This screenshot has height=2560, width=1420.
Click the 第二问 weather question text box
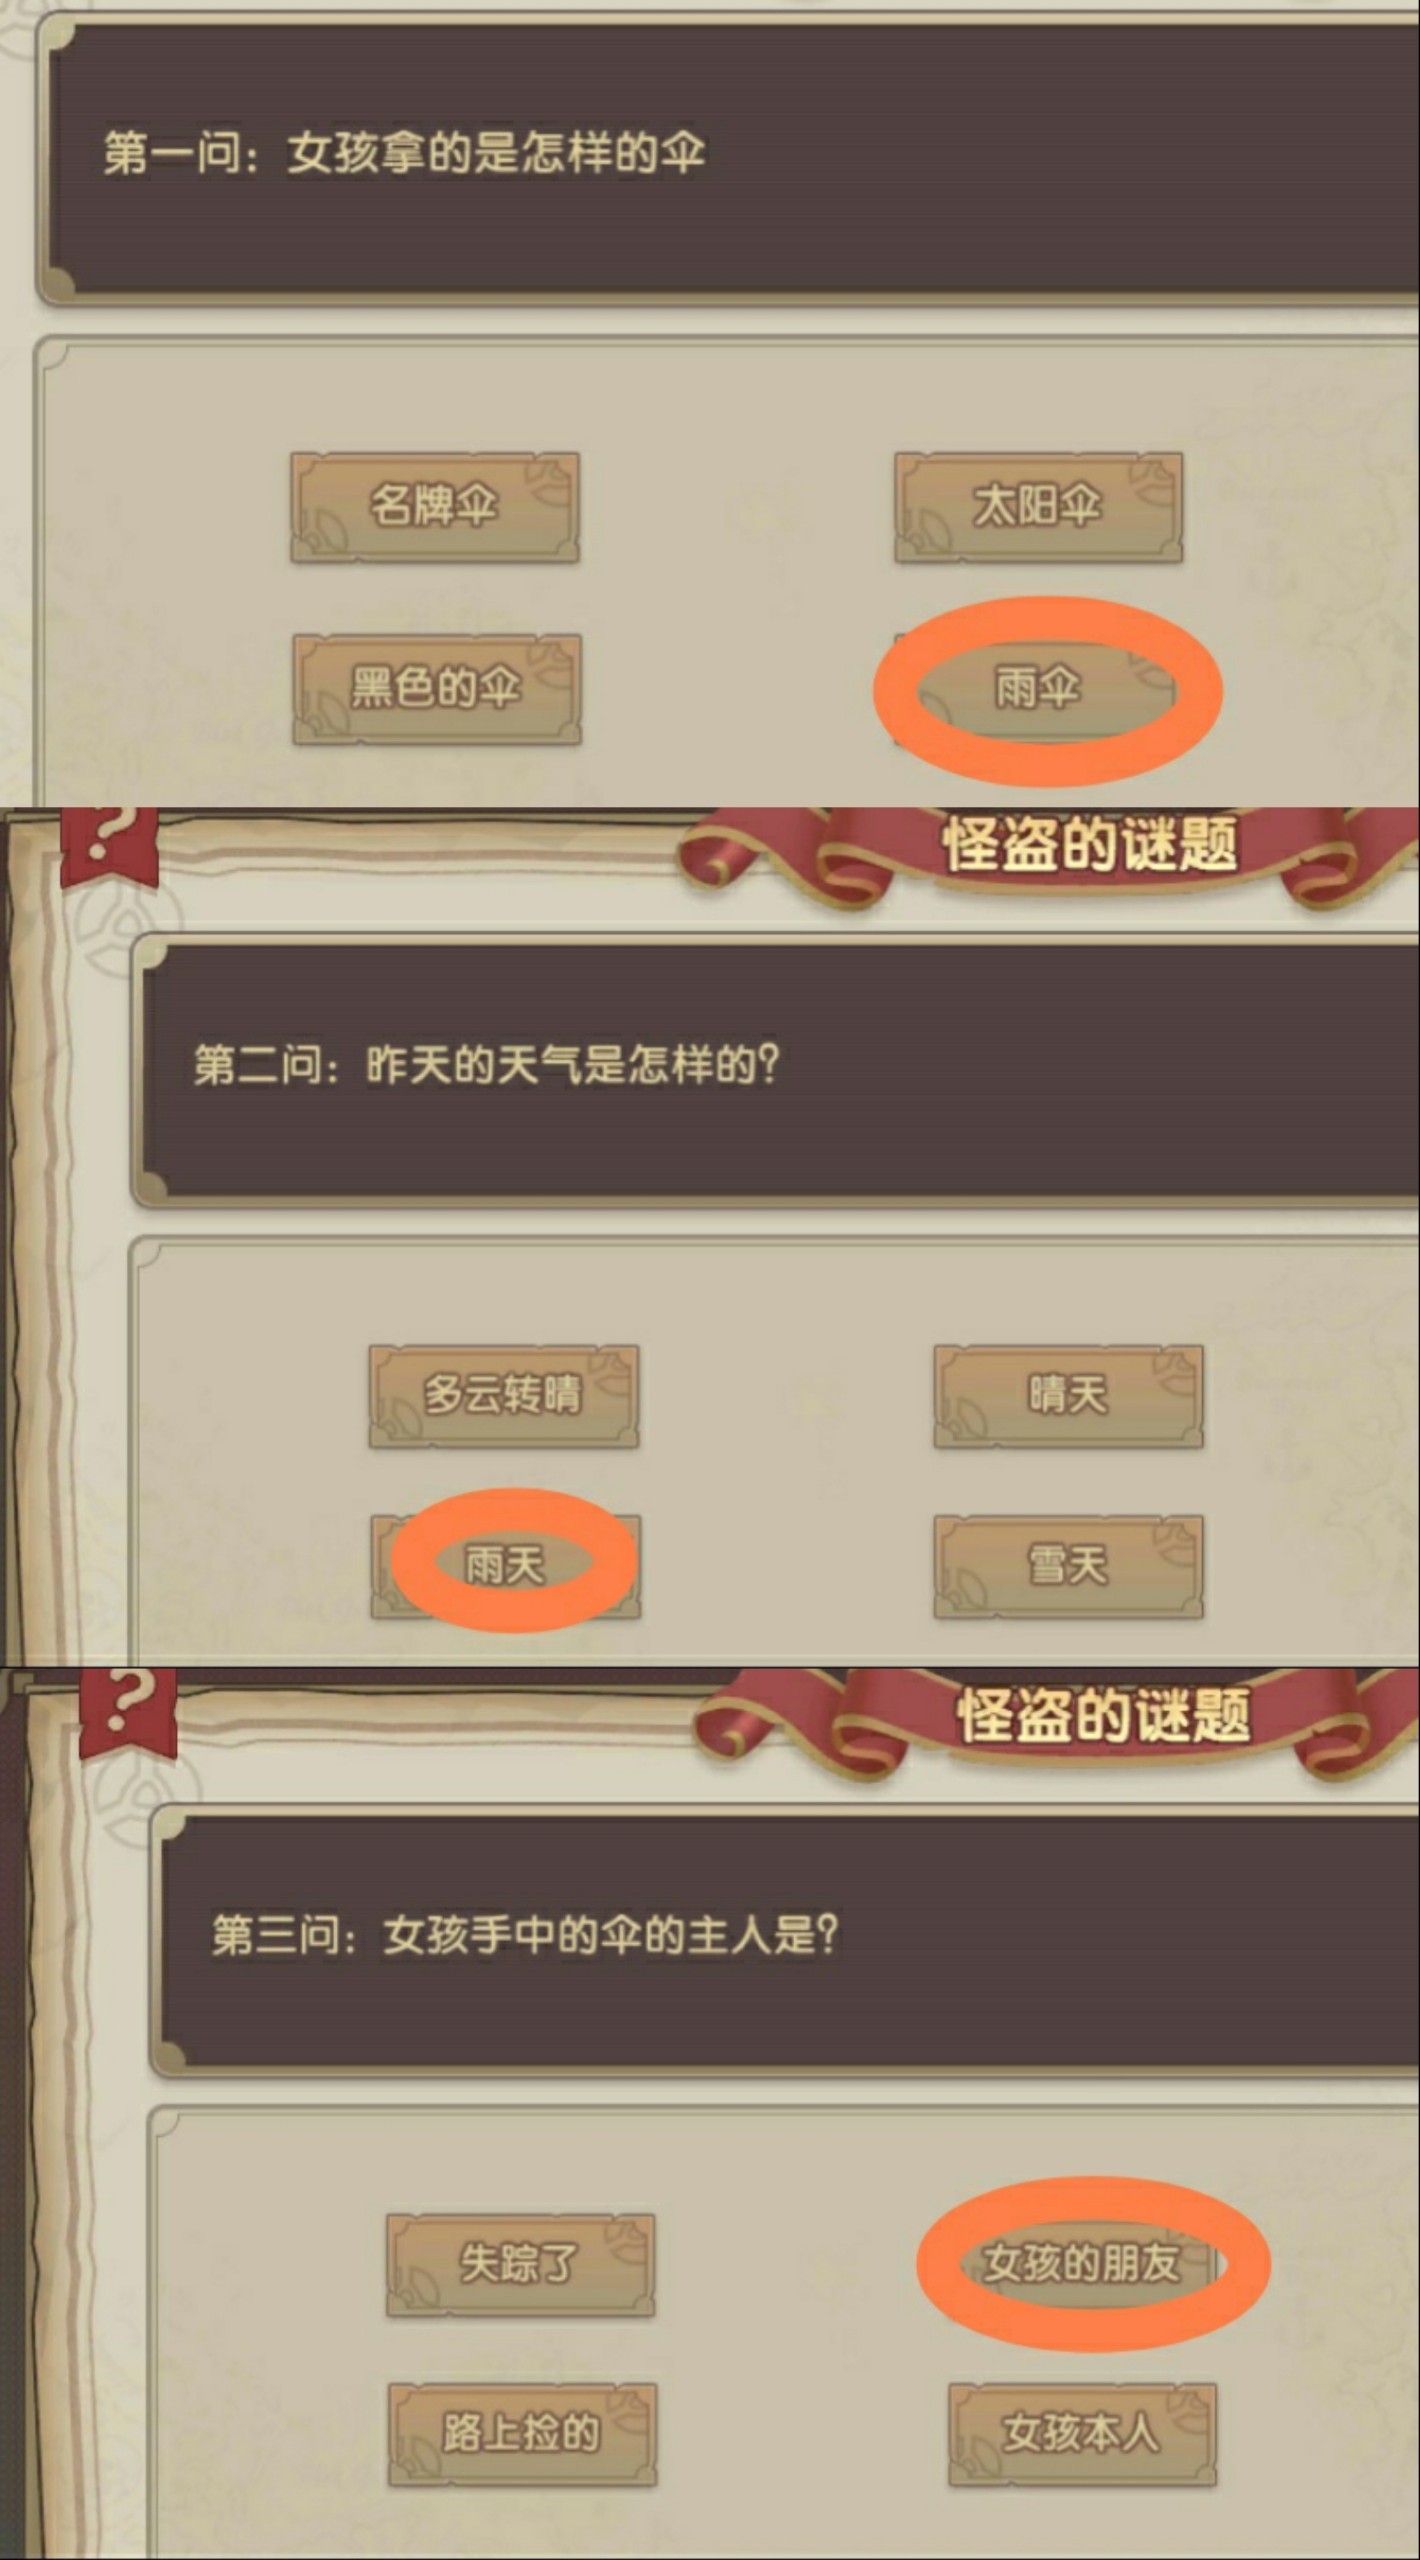point(775,1070)
